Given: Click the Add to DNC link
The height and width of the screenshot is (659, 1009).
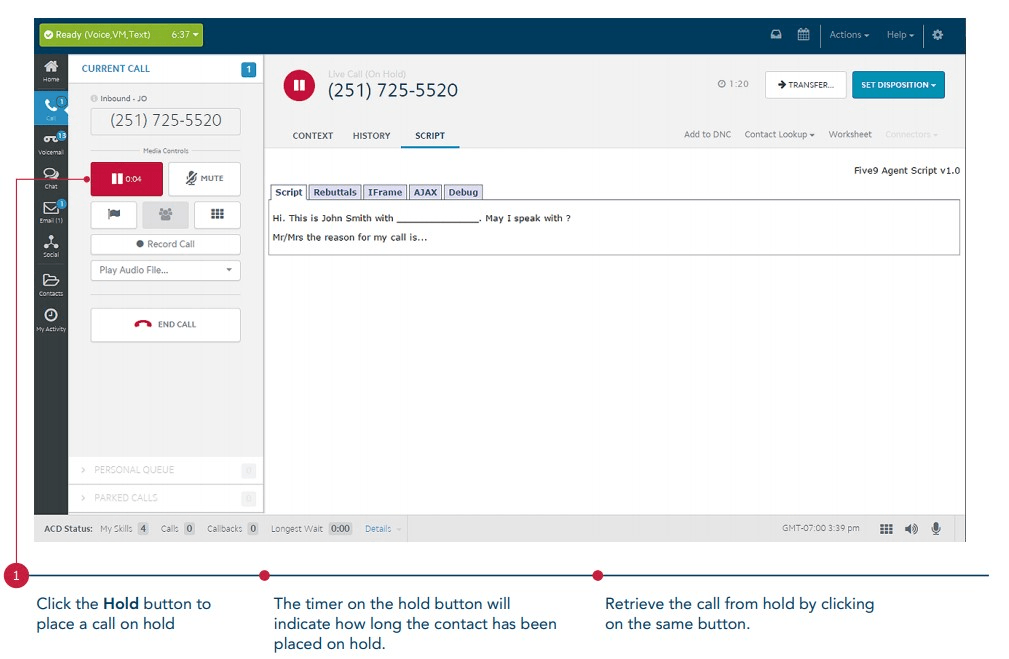Looking at the screenshot, I should 707,135.
